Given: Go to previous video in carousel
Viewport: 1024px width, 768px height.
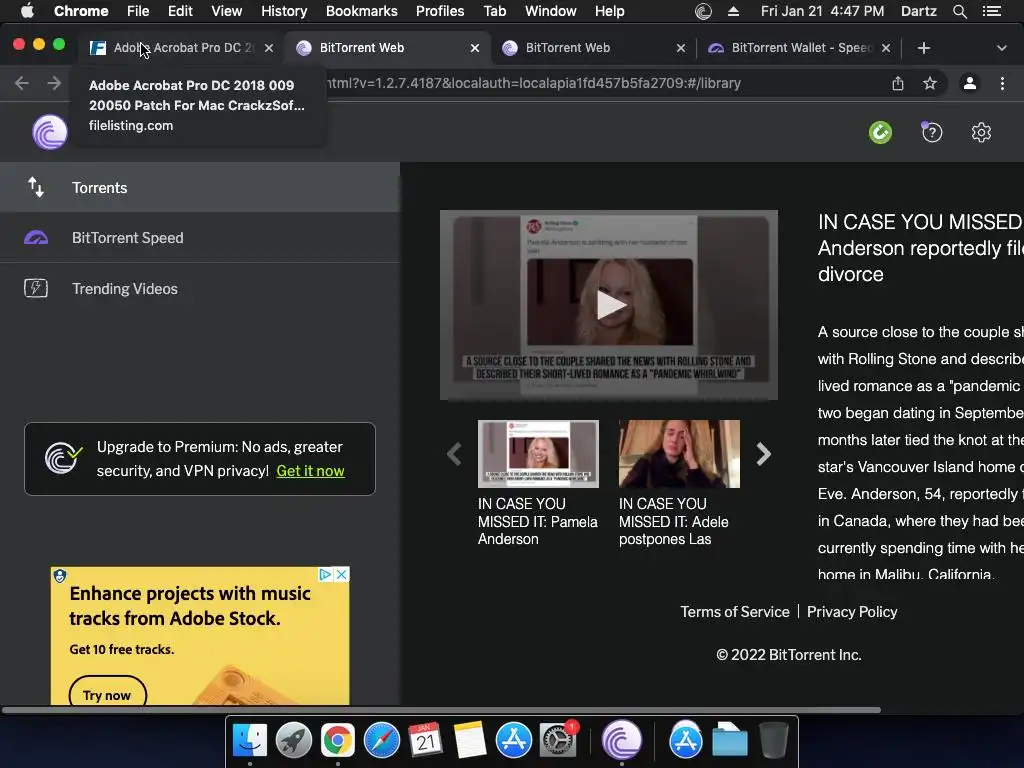Looking at the screenshot, I should [455, 454].
